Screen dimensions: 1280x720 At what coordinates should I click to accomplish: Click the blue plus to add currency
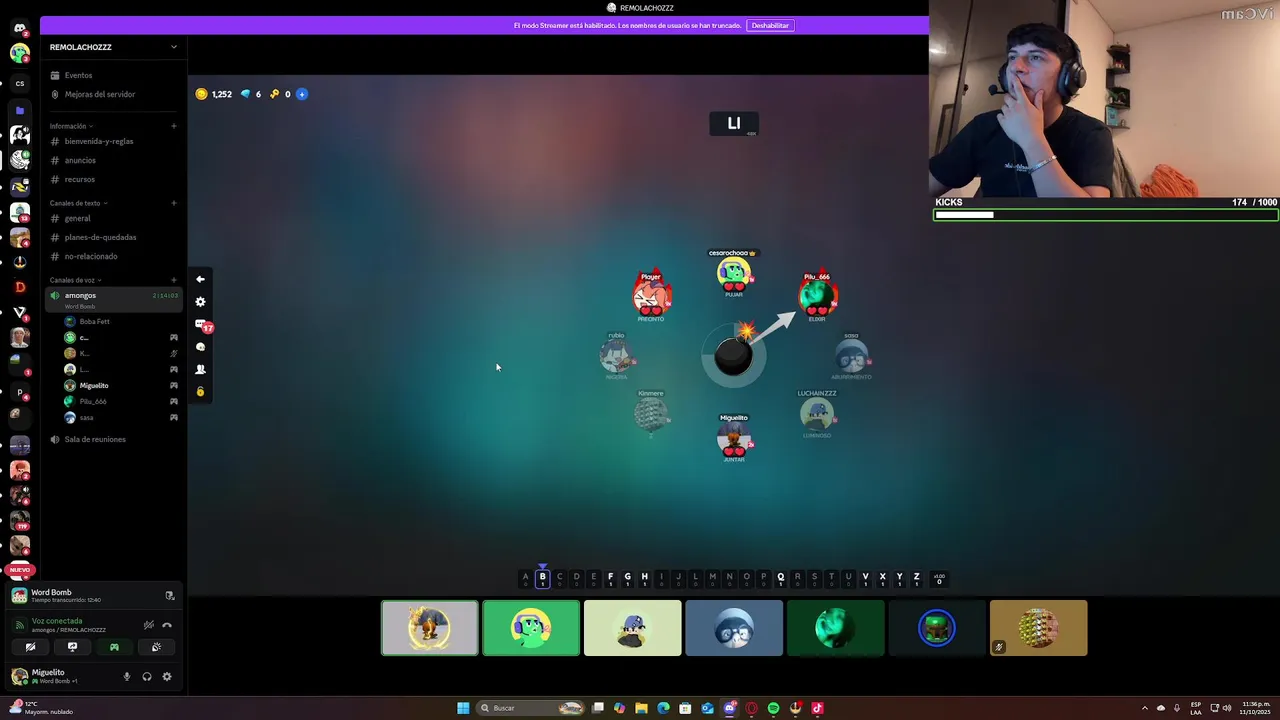[302, 94]
